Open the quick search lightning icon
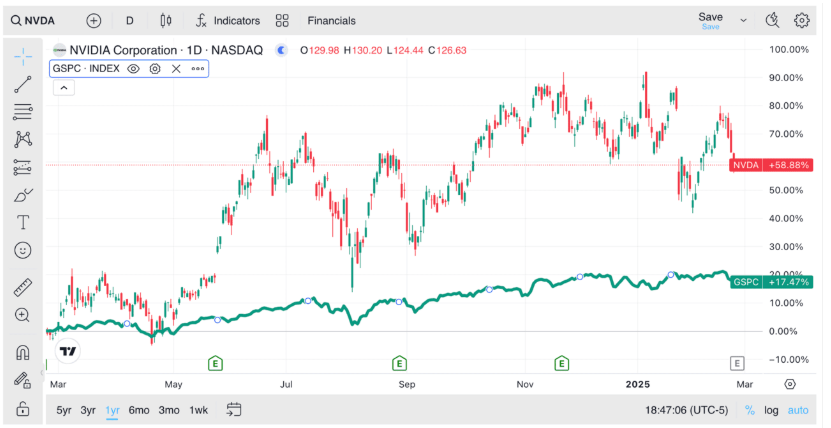 (x=773, y=21)
